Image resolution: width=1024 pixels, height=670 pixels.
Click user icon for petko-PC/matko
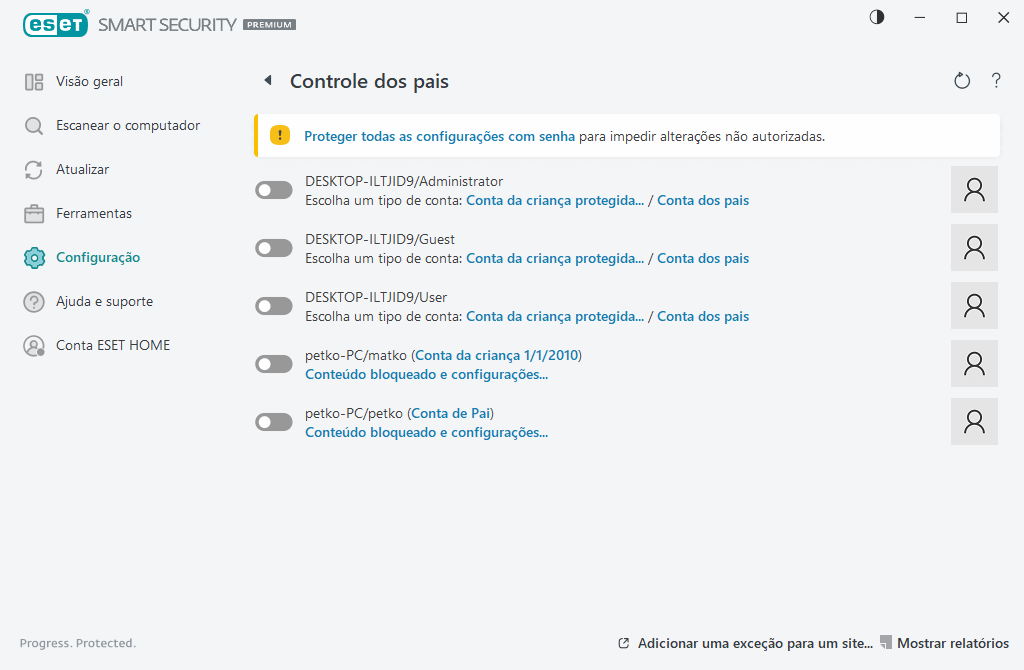coord(974,364)
